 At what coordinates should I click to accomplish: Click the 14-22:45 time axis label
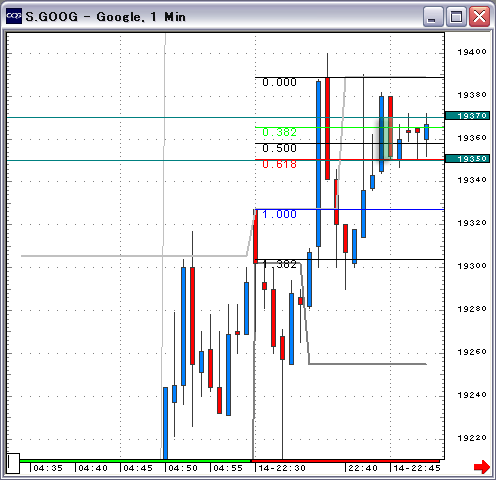click(x=417, y=468)
